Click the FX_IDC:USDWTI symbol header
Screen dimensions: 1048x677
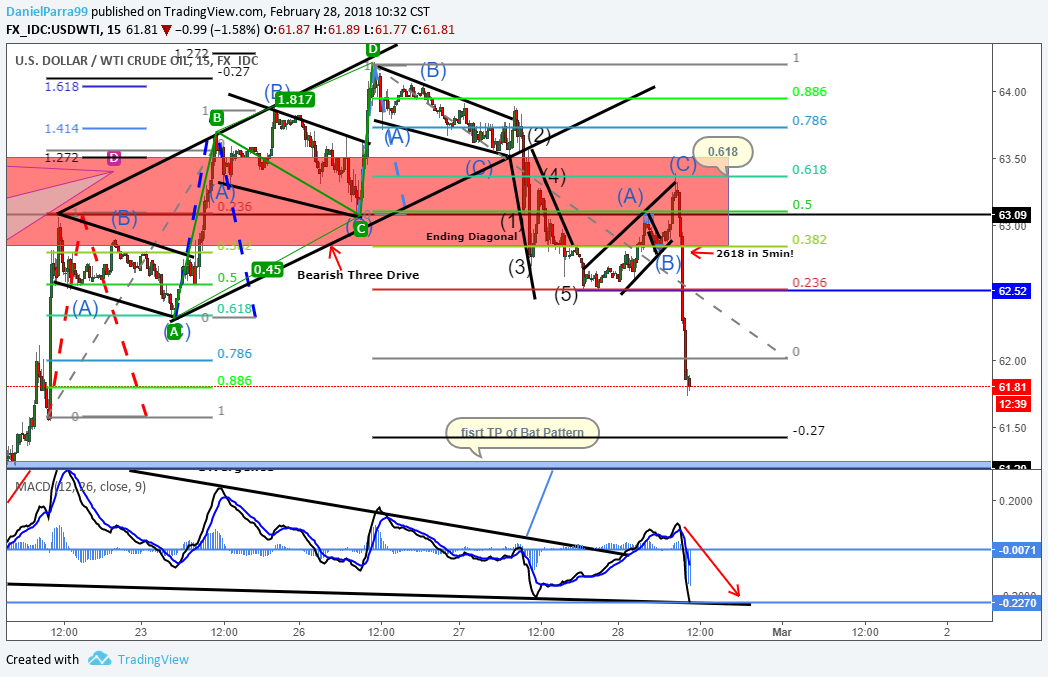[55, 29]
